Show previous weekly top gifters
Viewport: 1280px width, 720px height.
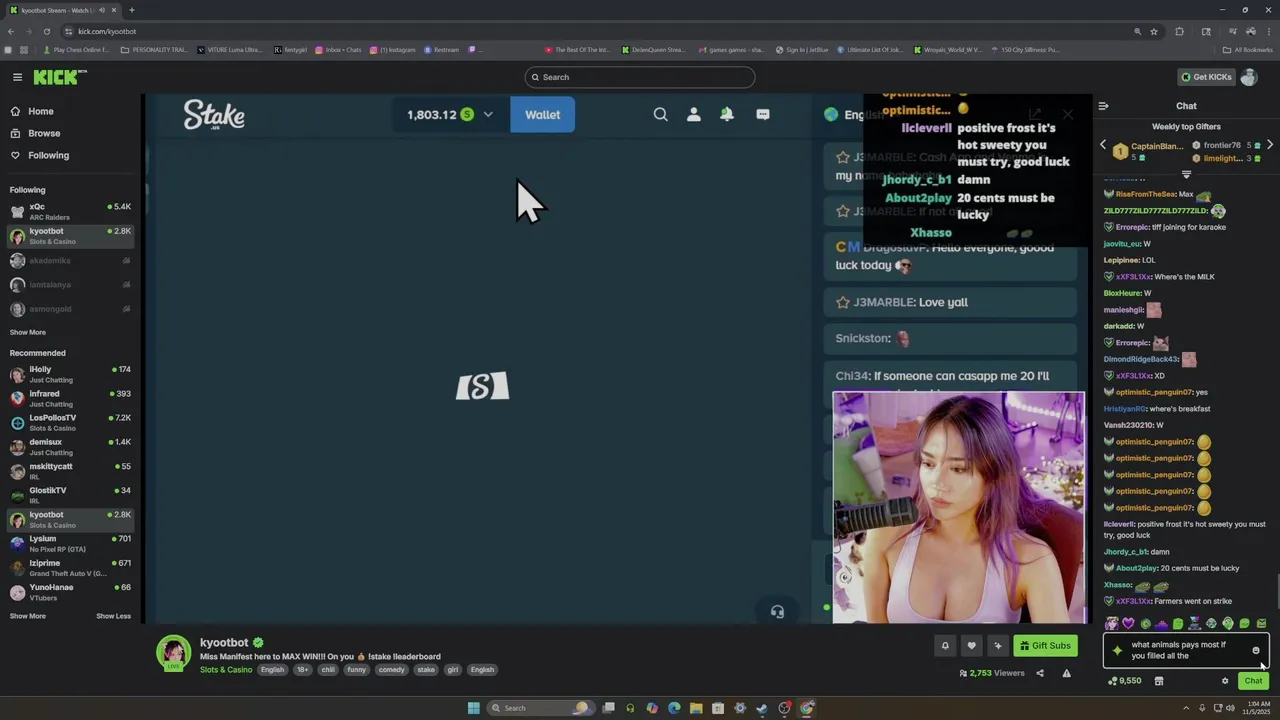click(x=1103, y=145)
